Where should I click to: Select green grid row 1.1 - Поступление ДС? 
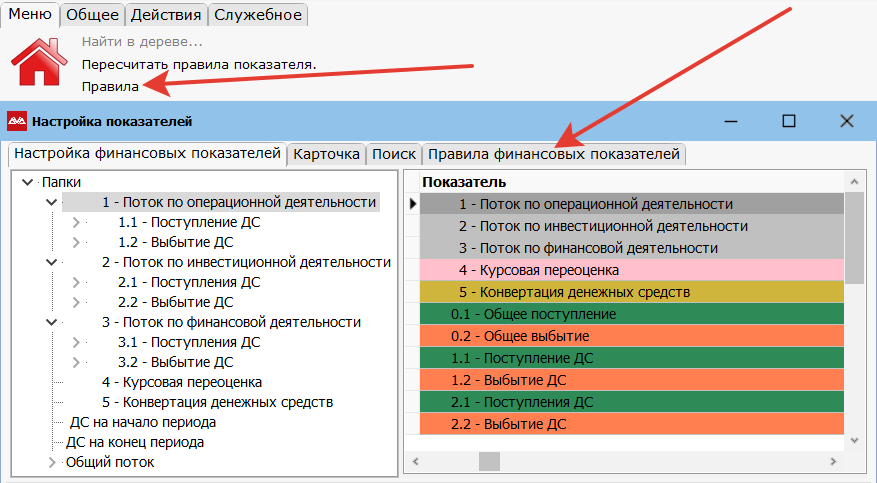(x=631, y=358)
